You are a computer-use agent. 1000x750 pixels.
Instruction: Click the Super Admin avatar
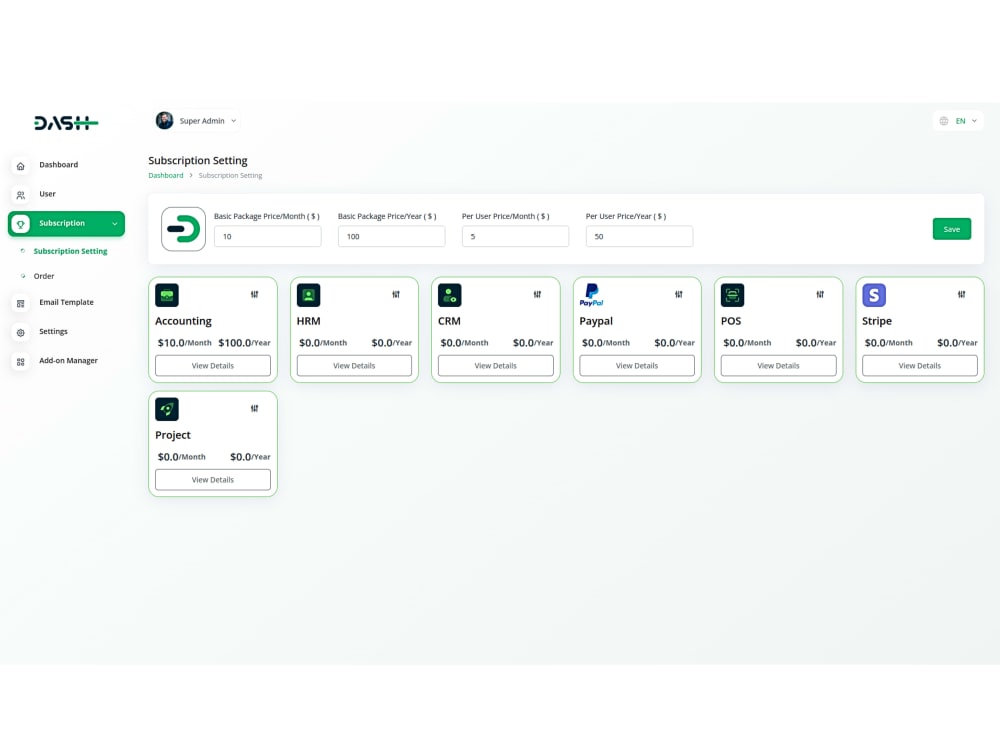tap(165, 121)
